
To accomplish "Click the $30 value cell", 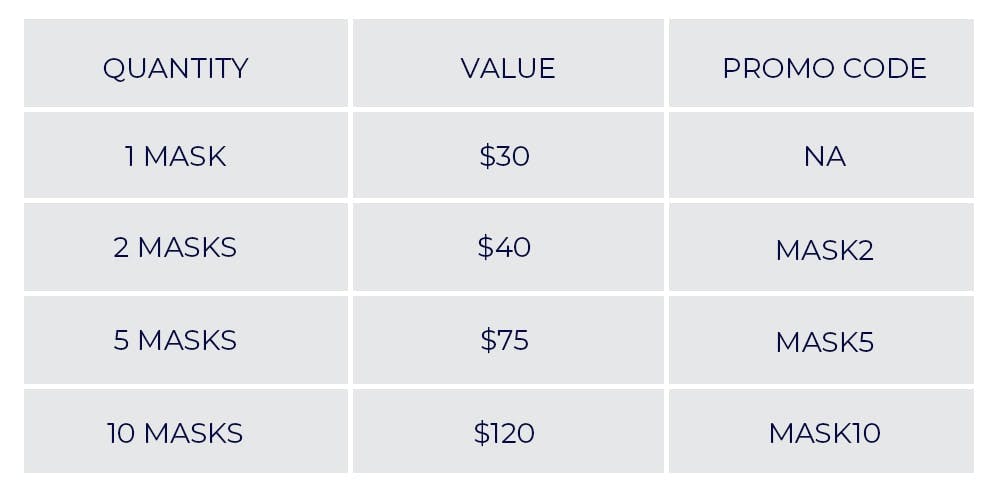I will [505, 156].
